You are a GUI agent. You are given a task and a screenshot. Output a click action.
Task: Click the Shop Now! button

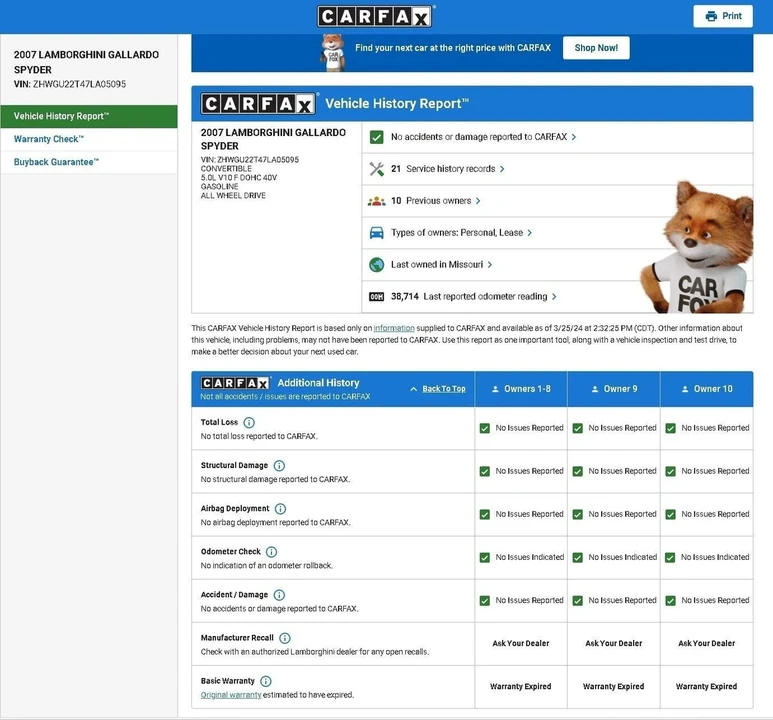[596, 48]
